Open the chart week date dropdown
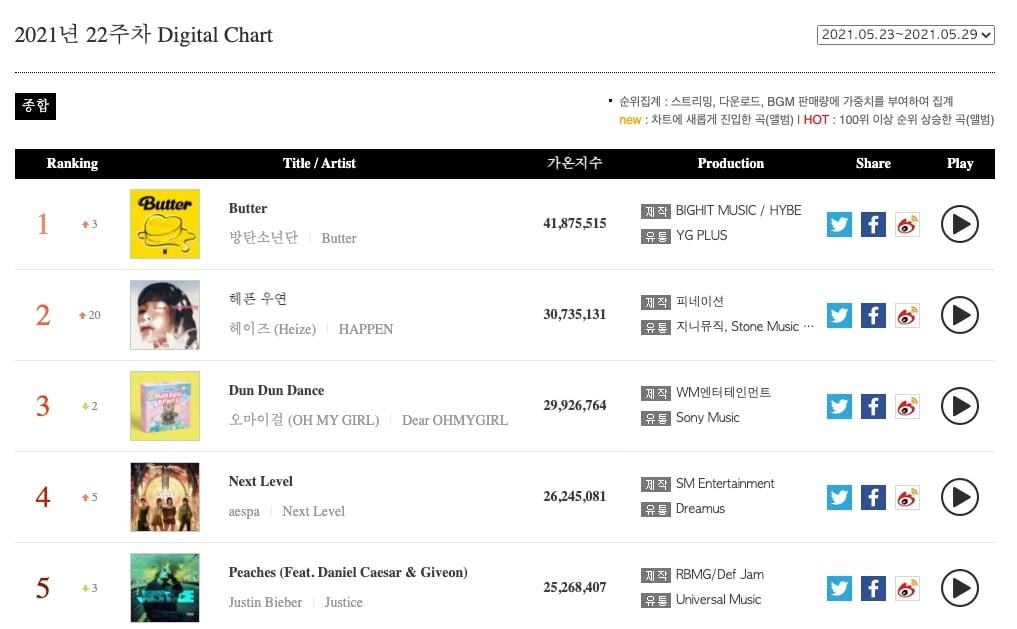The width and height of the screenshot is (1017, 629). [x=906, y=35]
